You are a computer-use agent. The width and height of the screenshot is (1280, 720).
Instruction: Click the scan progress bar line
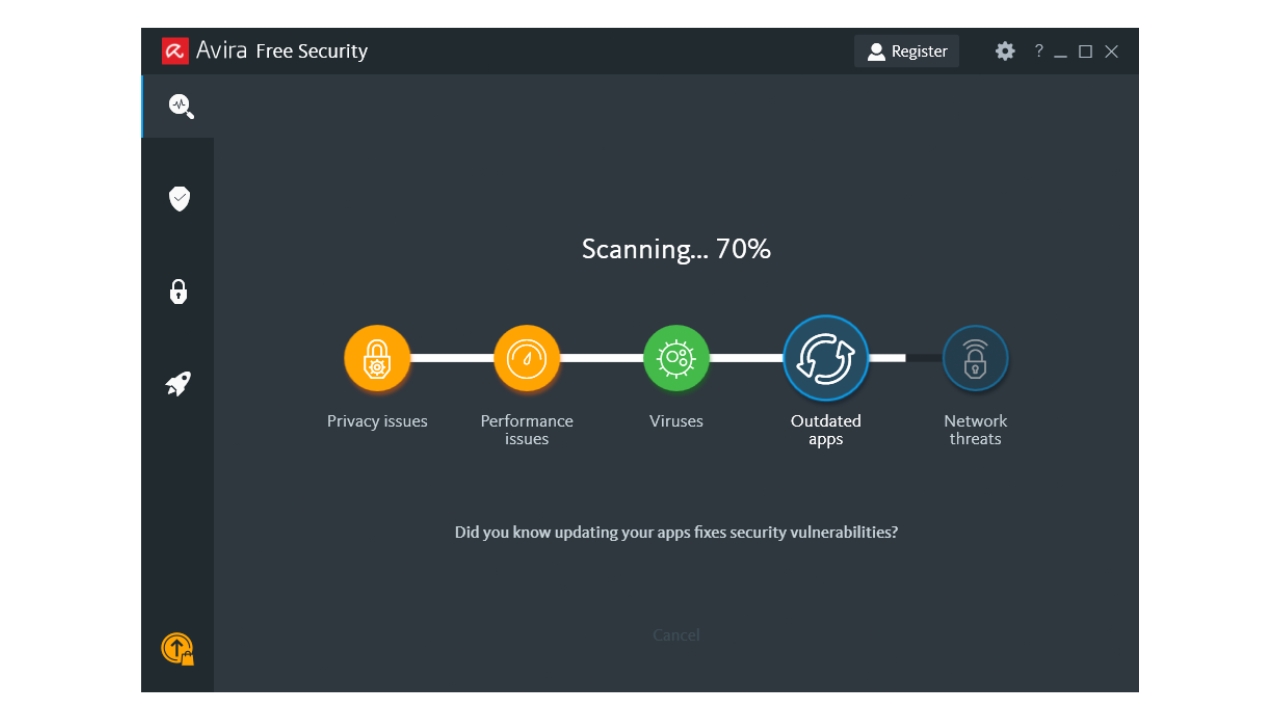[x=676, y=358]
